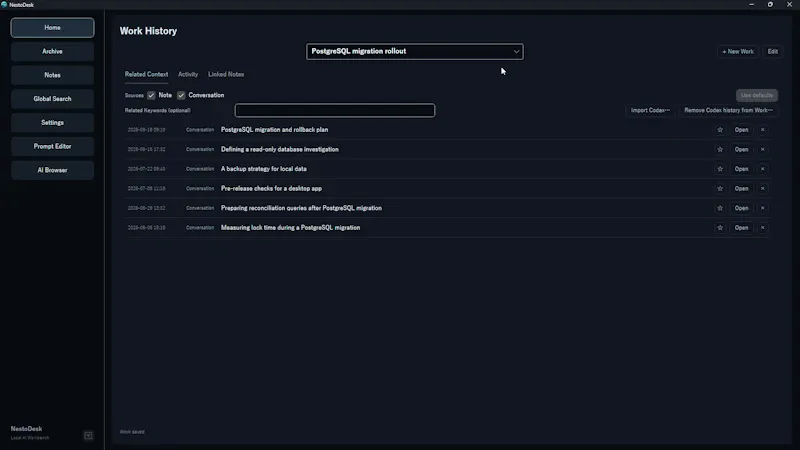
Task: Star the Measuring lock time row
Action: [720, 228]
